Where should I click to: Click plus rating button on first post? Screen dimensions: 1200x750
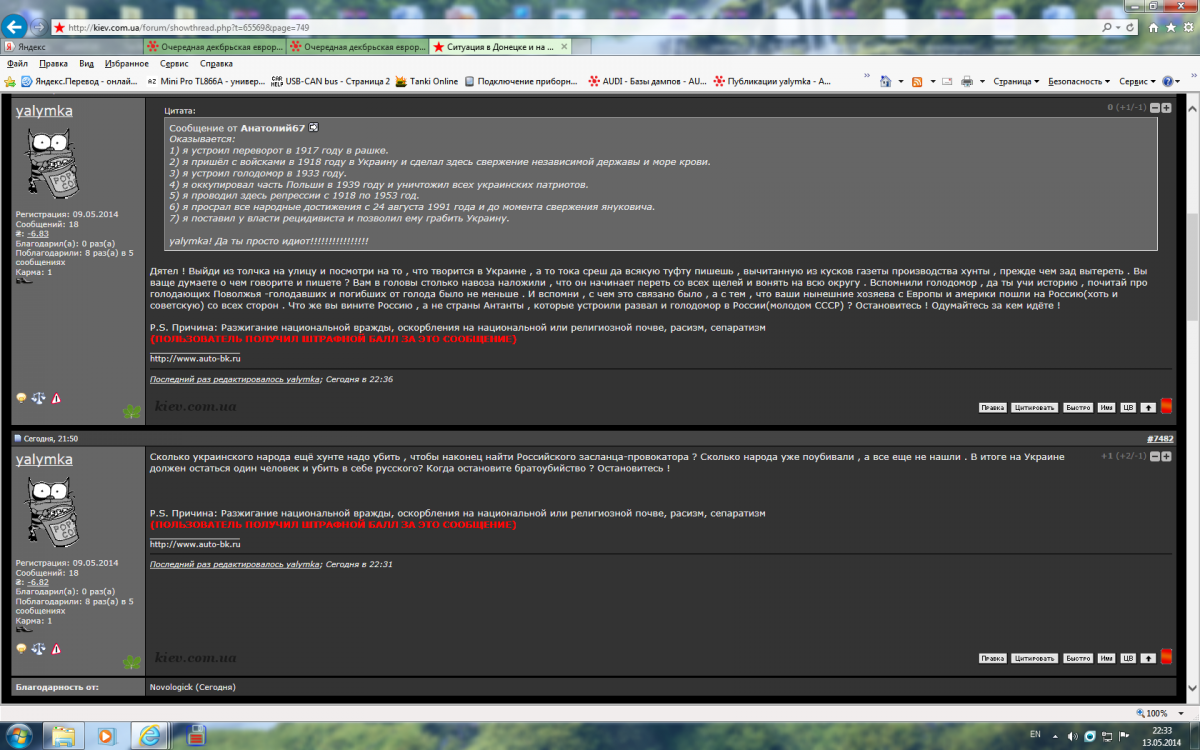(1166, 107)
